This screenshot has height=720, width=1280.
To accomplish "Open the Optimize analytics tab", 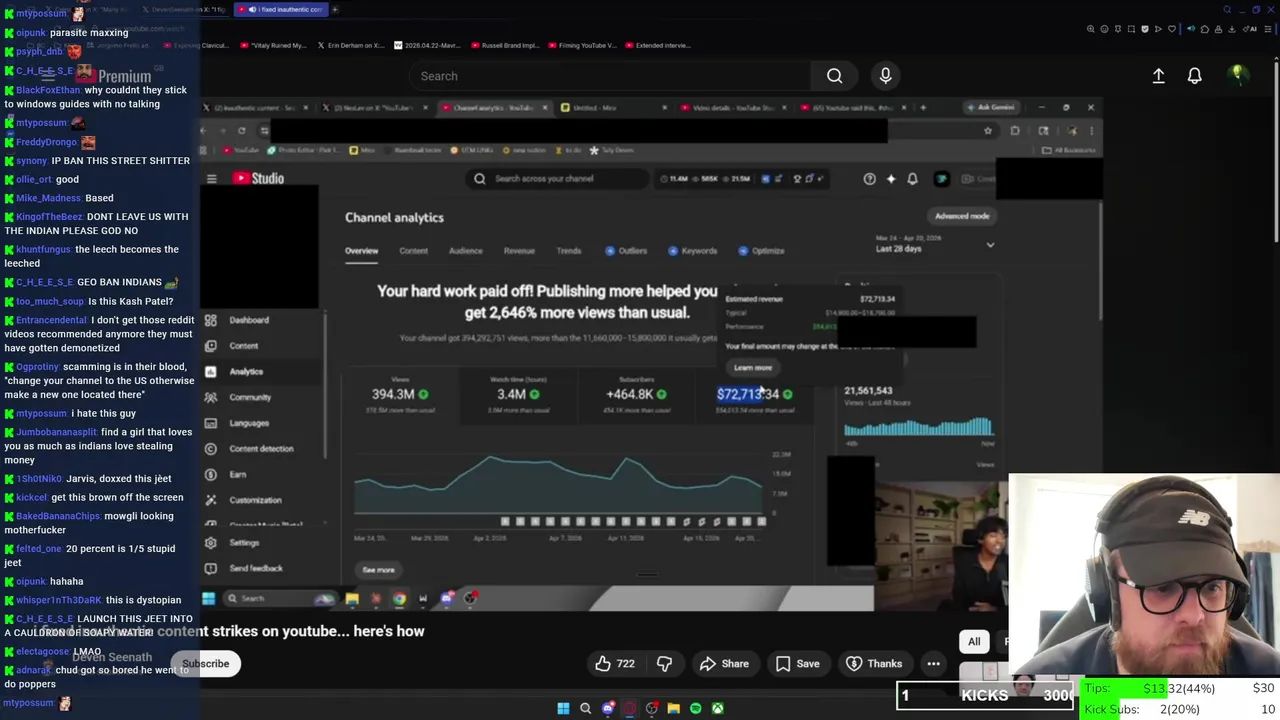I will [761, 251].
